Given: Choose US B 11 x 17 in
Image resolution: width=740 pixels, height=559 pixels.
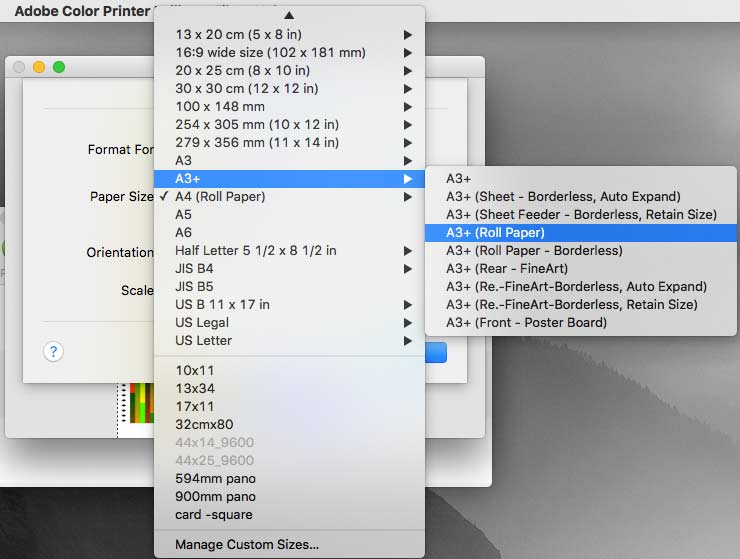Looking at the screenshot, I should point(289,305).
